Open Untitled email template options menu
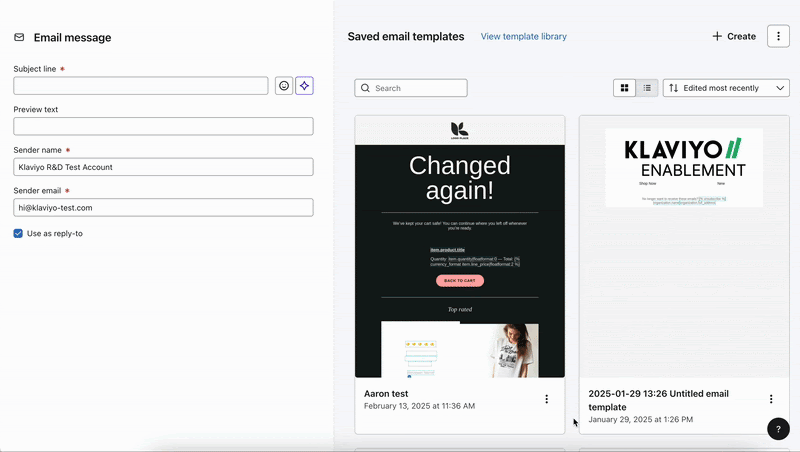 coord(771,399)
